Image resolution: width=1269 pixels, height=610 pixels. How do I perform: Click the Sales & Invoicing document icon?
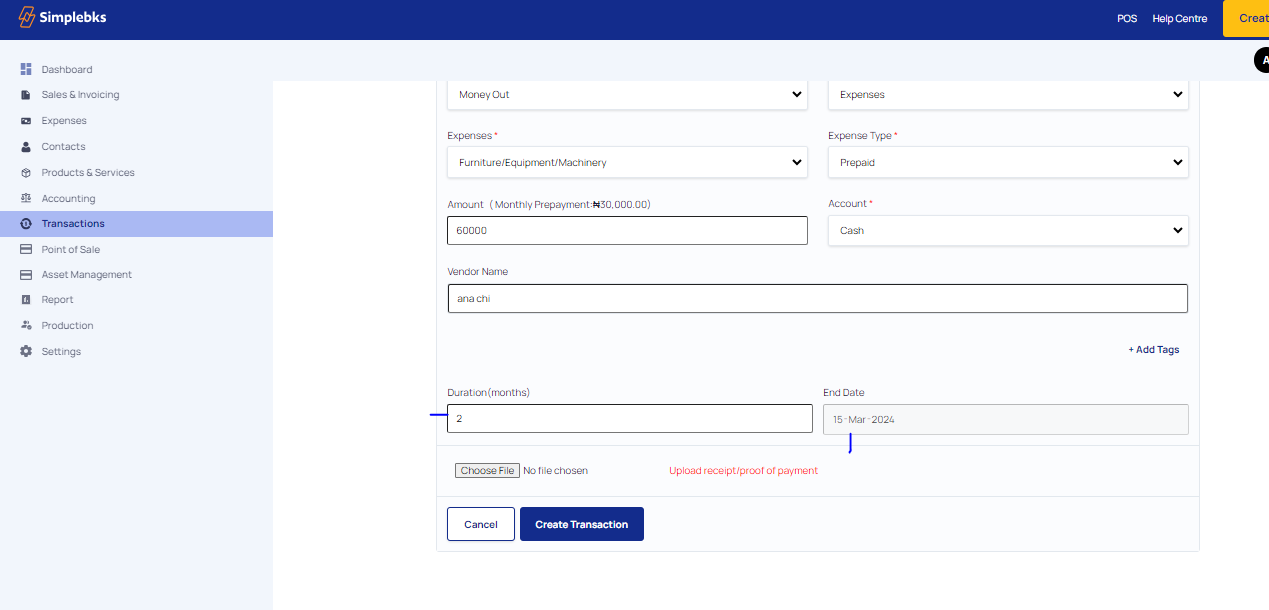[x=26, y=95]
